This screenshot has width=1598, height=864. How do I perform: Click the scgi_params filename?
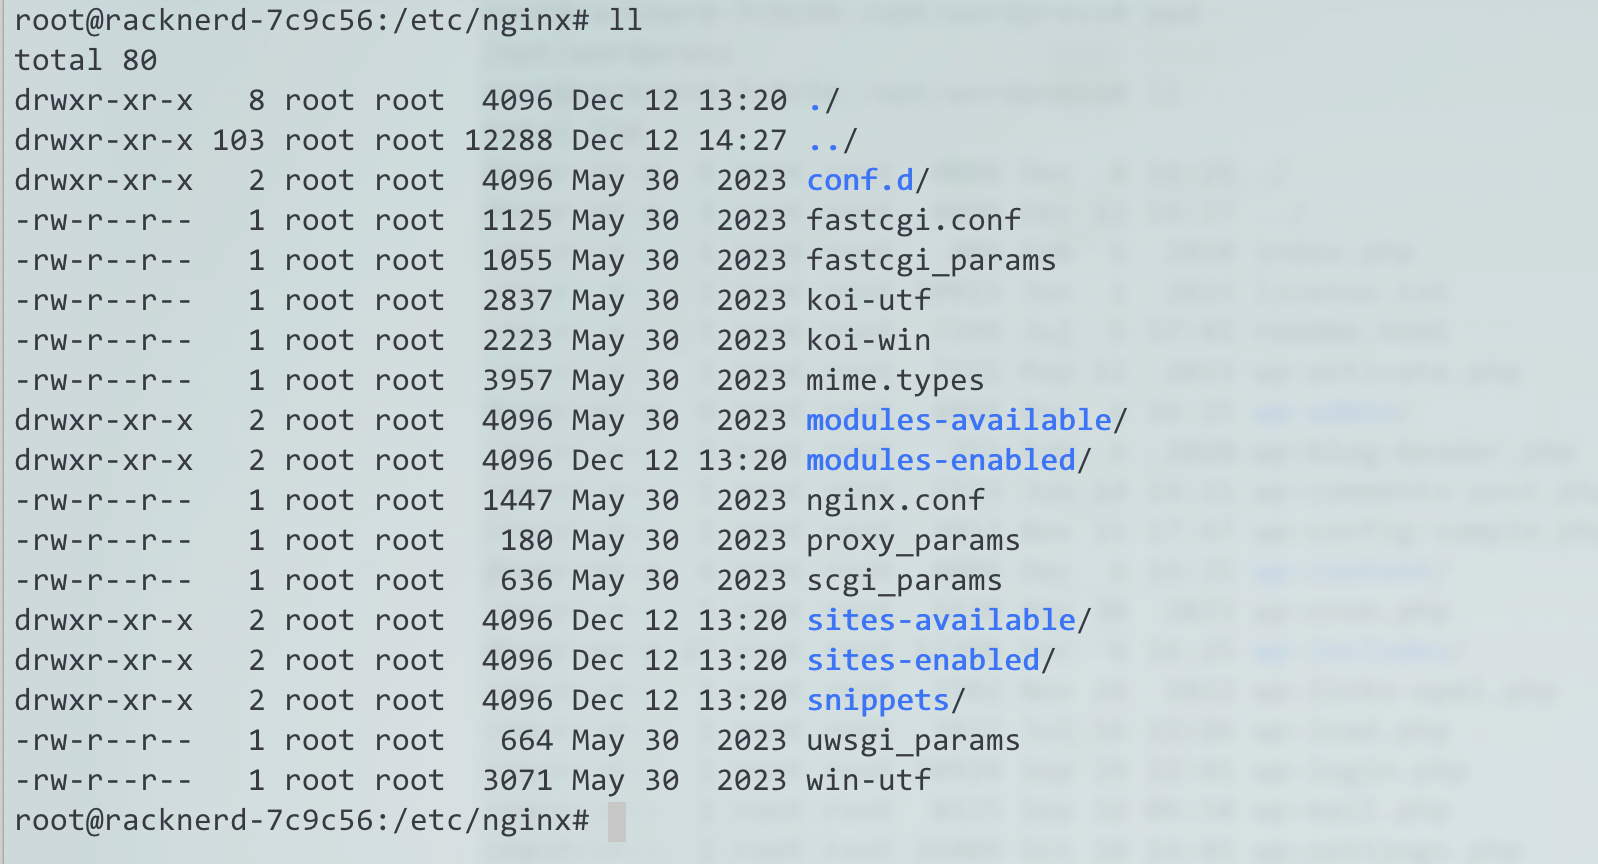point(905,581)
